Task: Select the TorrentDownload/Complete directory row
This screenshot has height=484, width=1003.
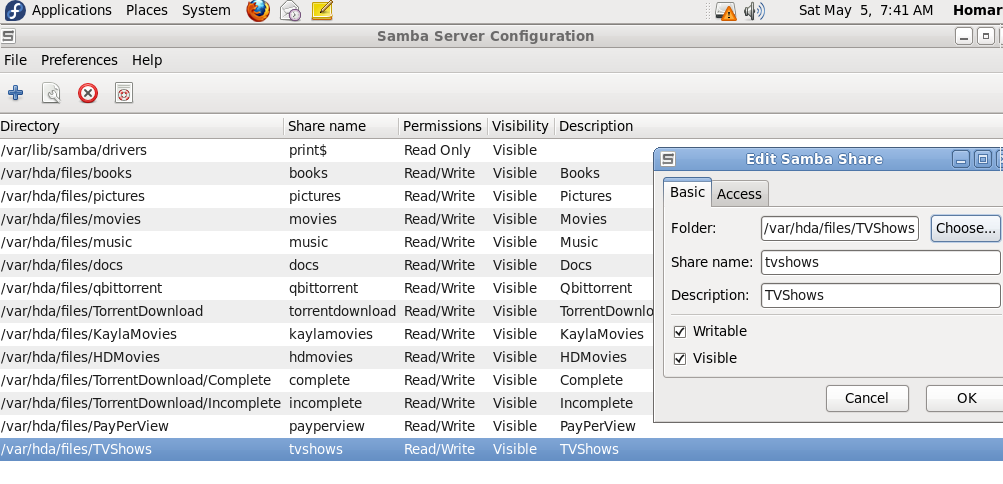Action: point(326,380)
